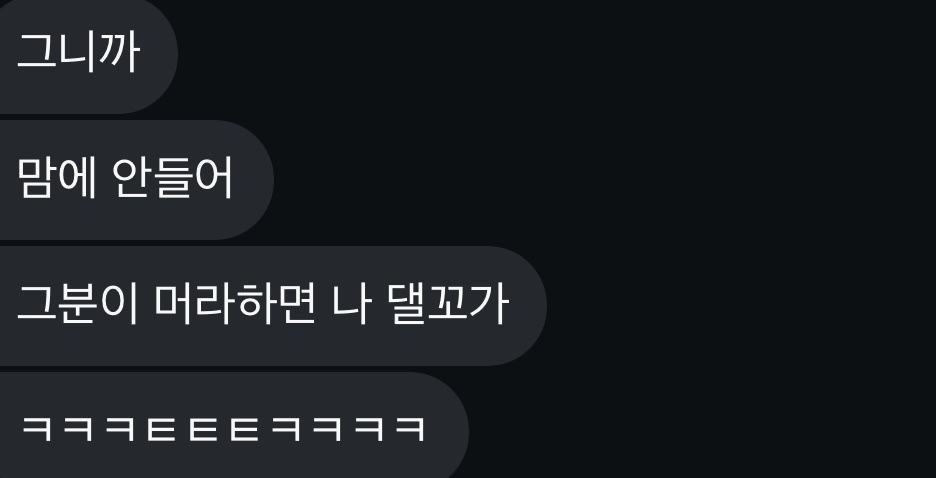Click the '어' syllable ending '안들어'
This screenshot has height=478, width=936.
point(214,178)
